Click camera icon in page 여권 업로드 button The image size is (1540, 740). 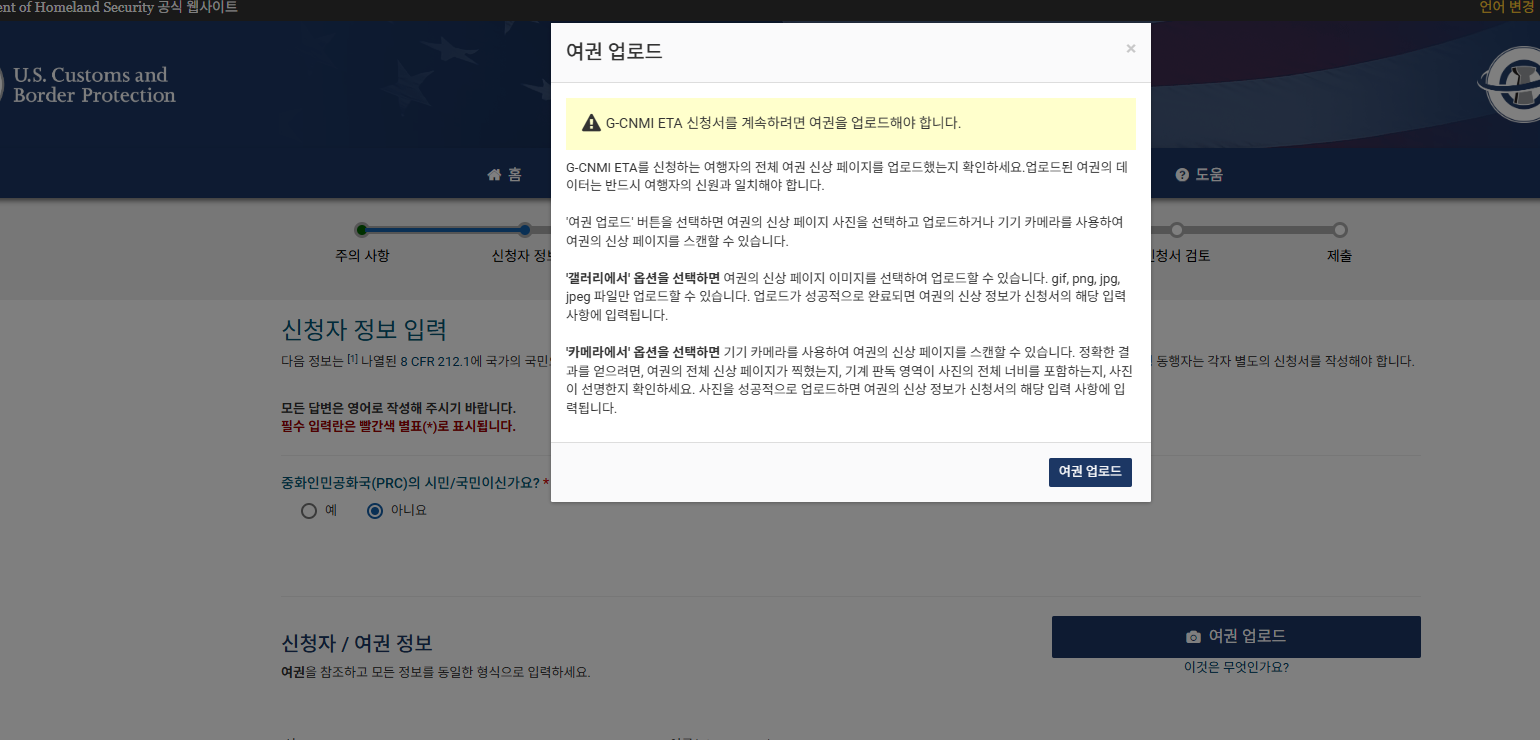pos(1193,637)
